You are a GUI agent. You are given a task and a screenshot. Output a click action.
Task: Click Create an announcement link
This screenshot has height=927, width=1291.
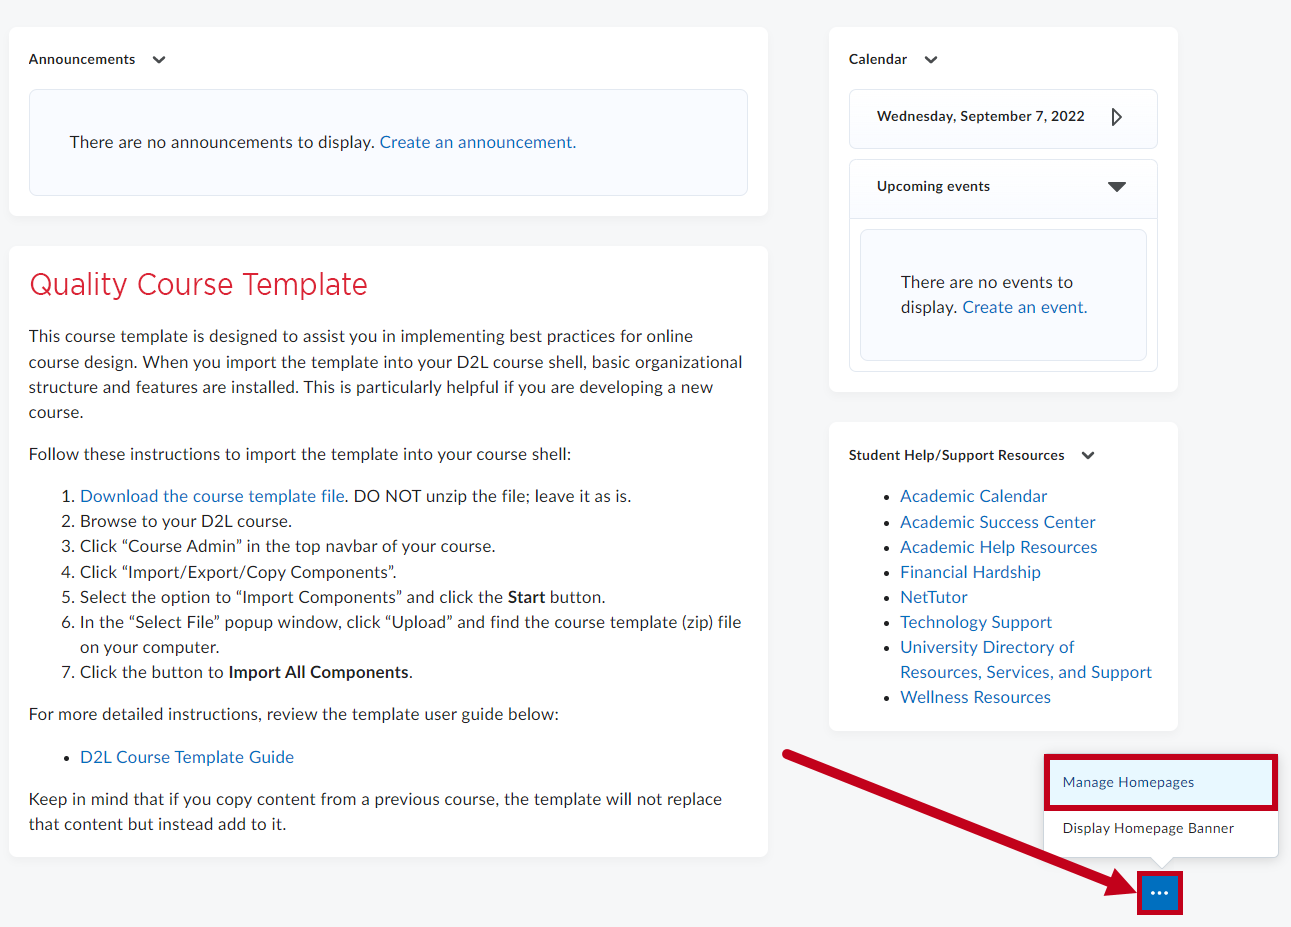pos(476,142)
